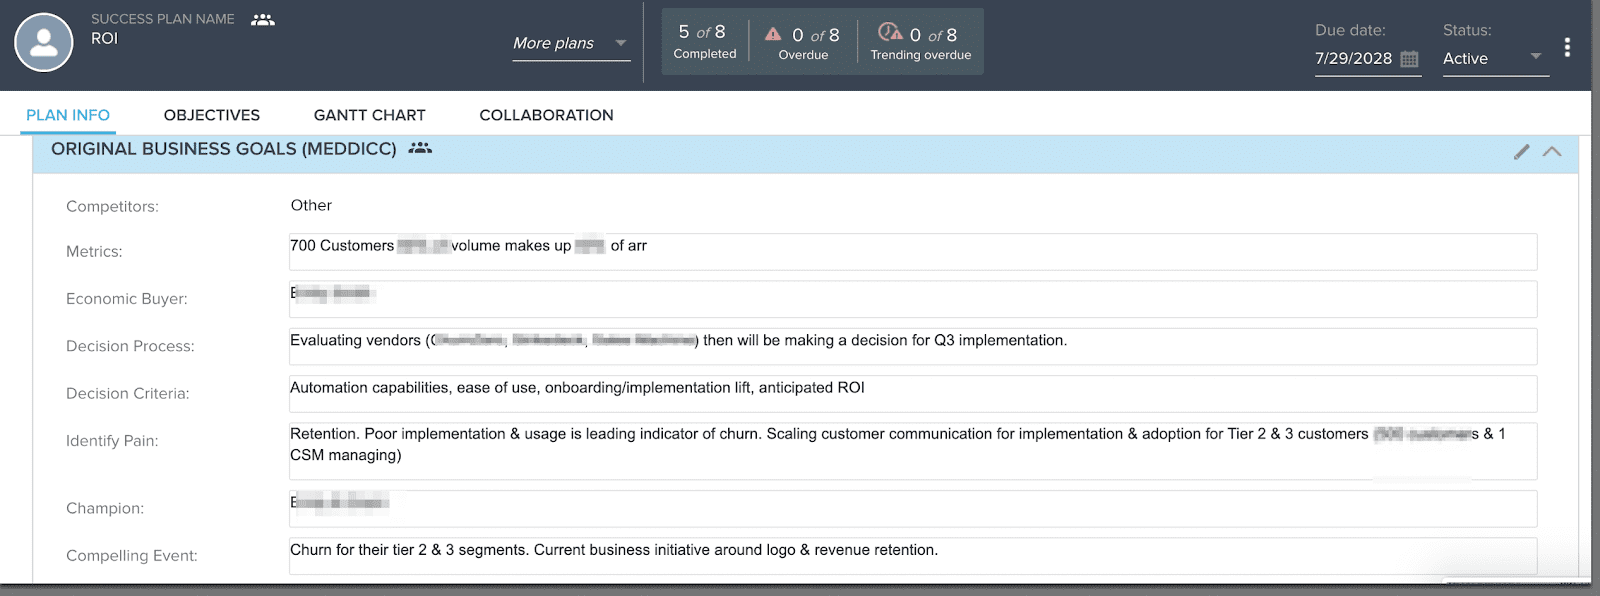The height and width of the screenshot is (596, 1600).
Task: Select the Plan Info tab
Action: point(68,115)
